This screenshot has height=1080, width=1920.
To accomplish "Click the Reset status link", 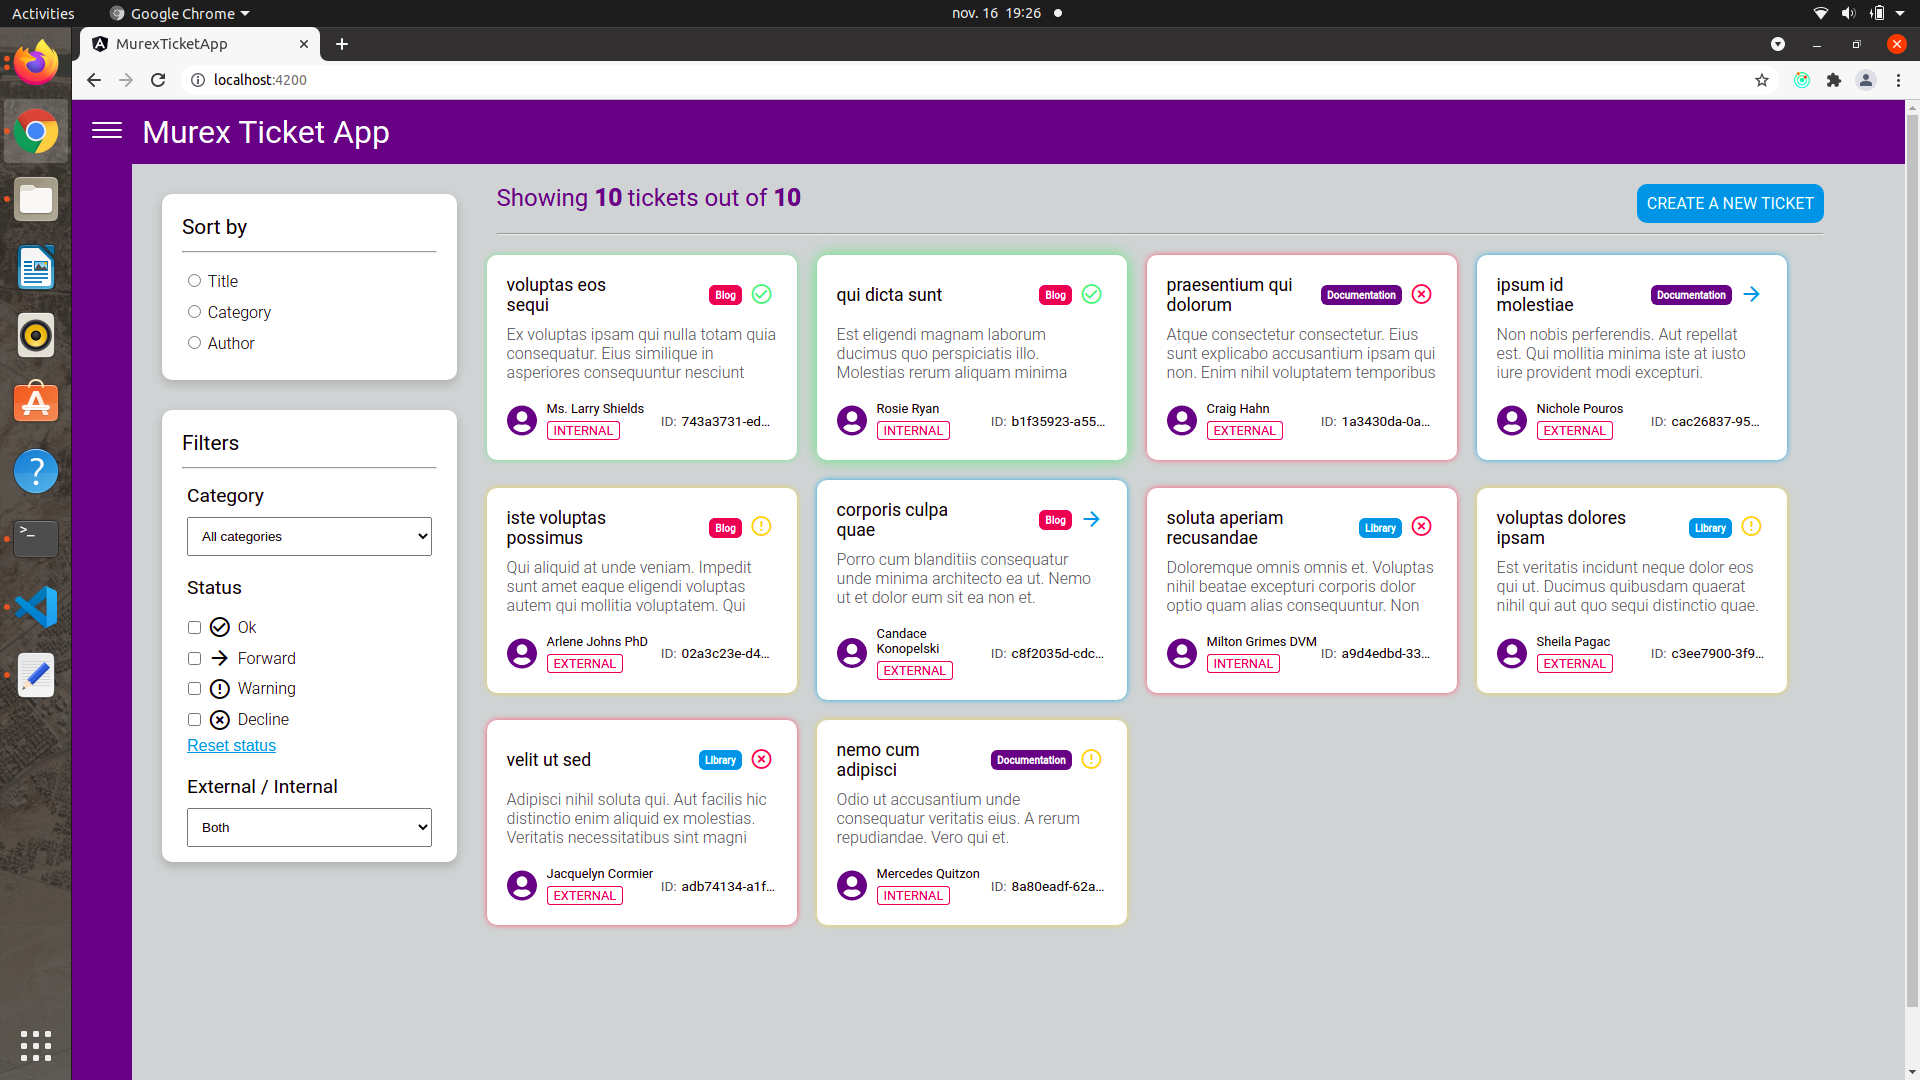I will 231,745.
